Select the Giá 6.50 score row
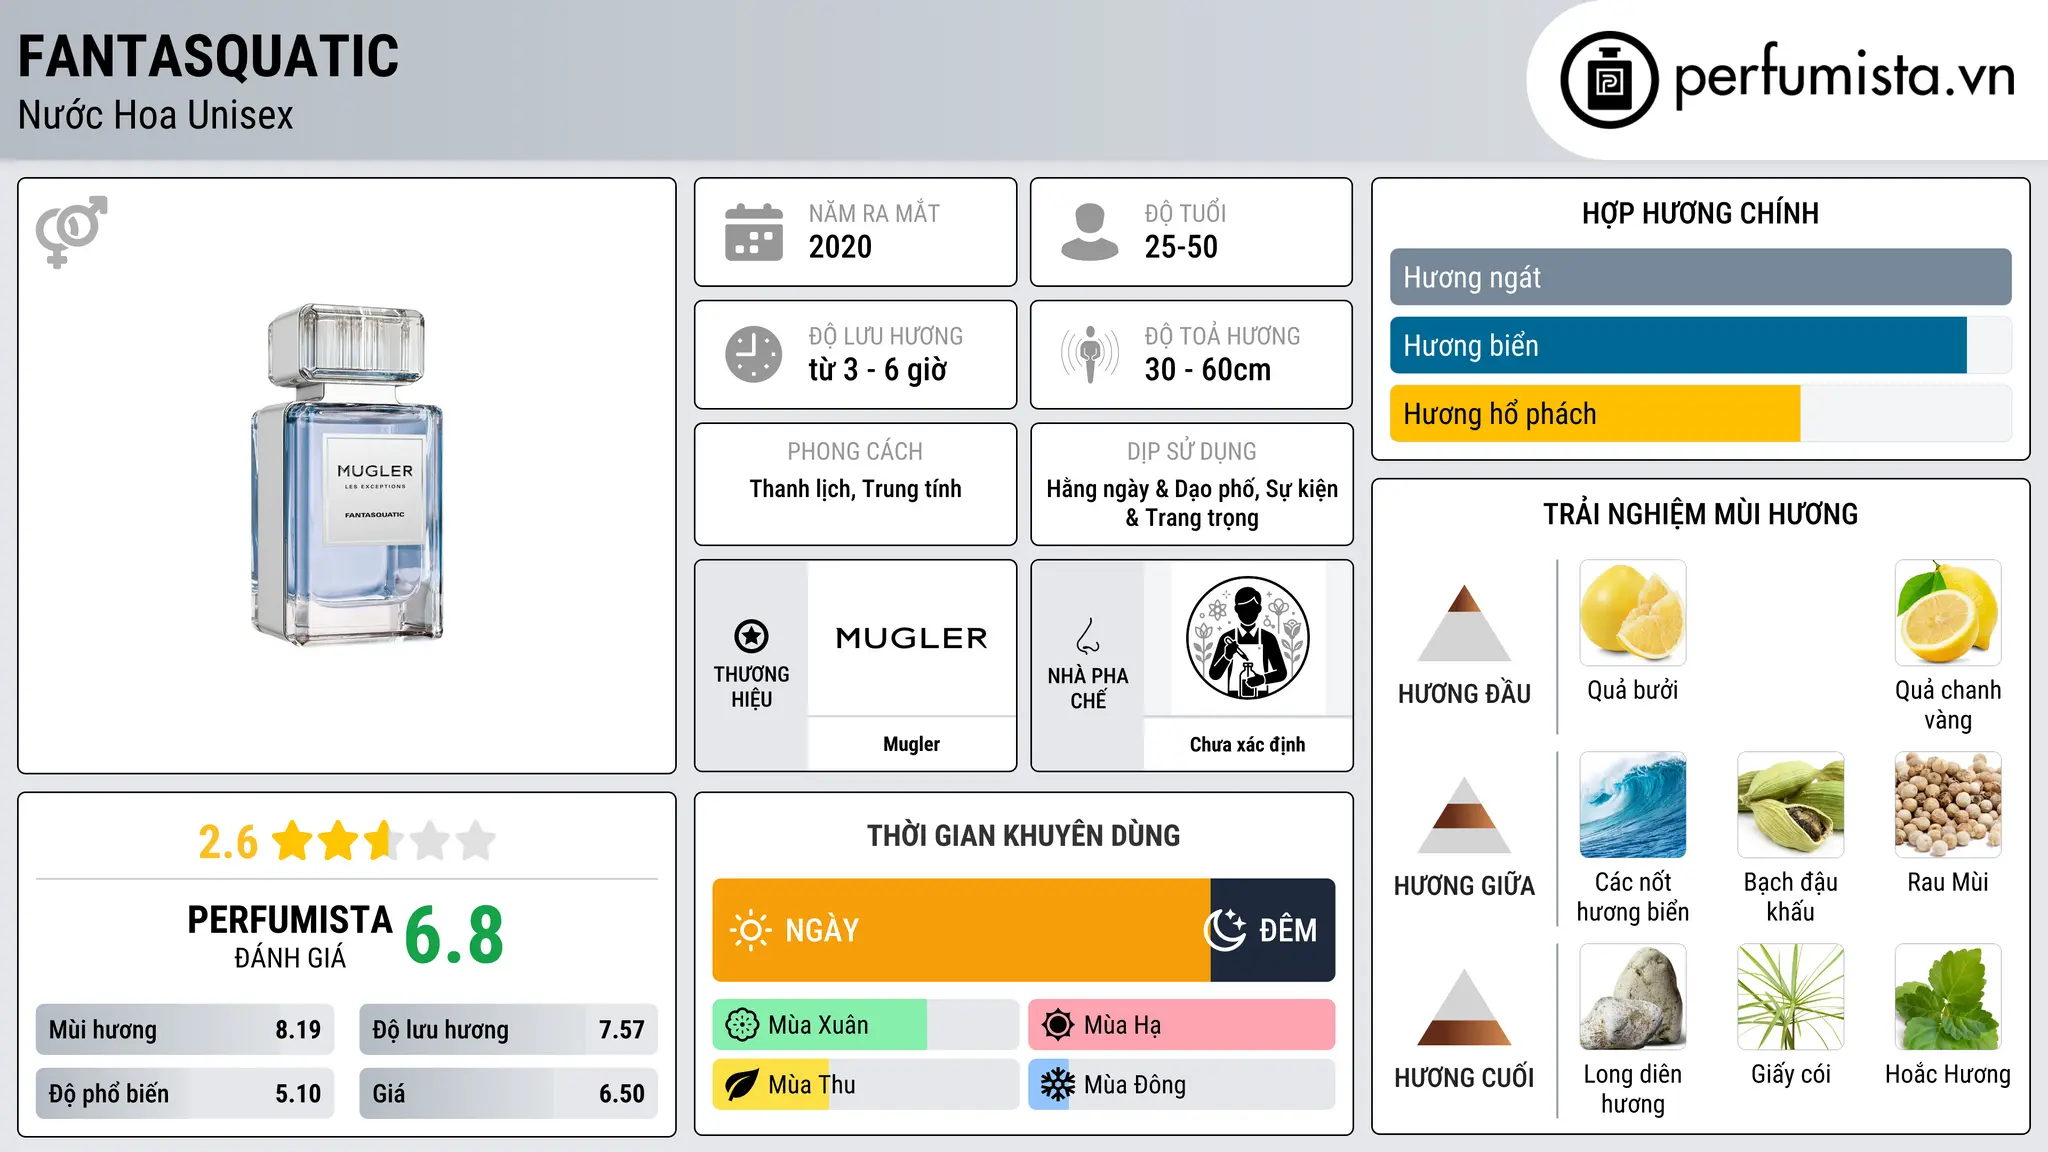 [508, 1094]
